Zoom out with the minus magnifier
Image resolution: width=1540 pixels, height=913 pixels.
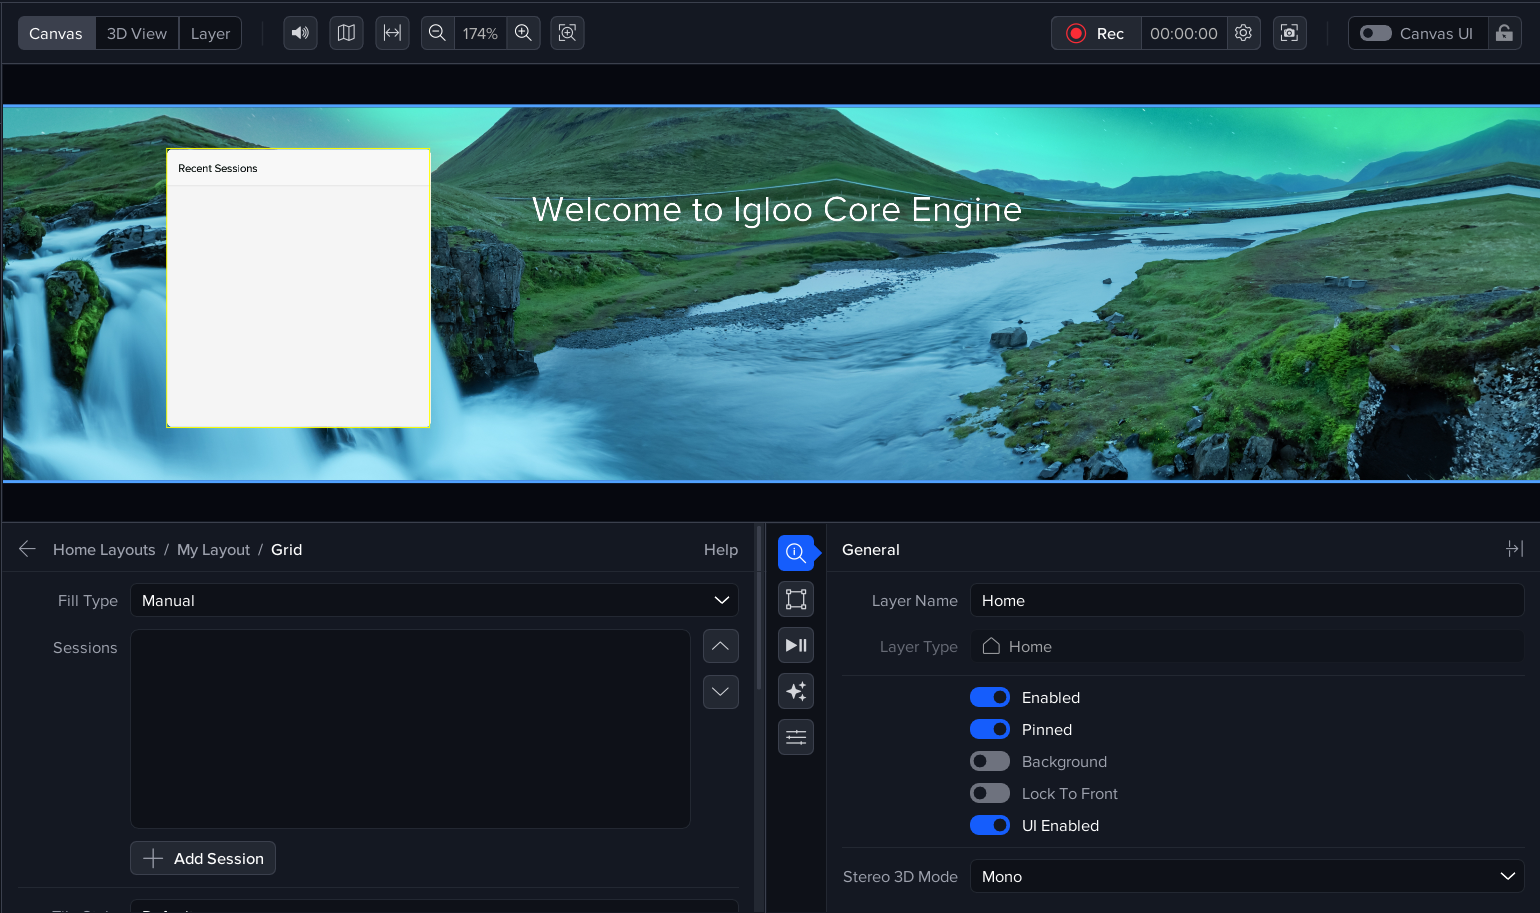click(437, 33)
